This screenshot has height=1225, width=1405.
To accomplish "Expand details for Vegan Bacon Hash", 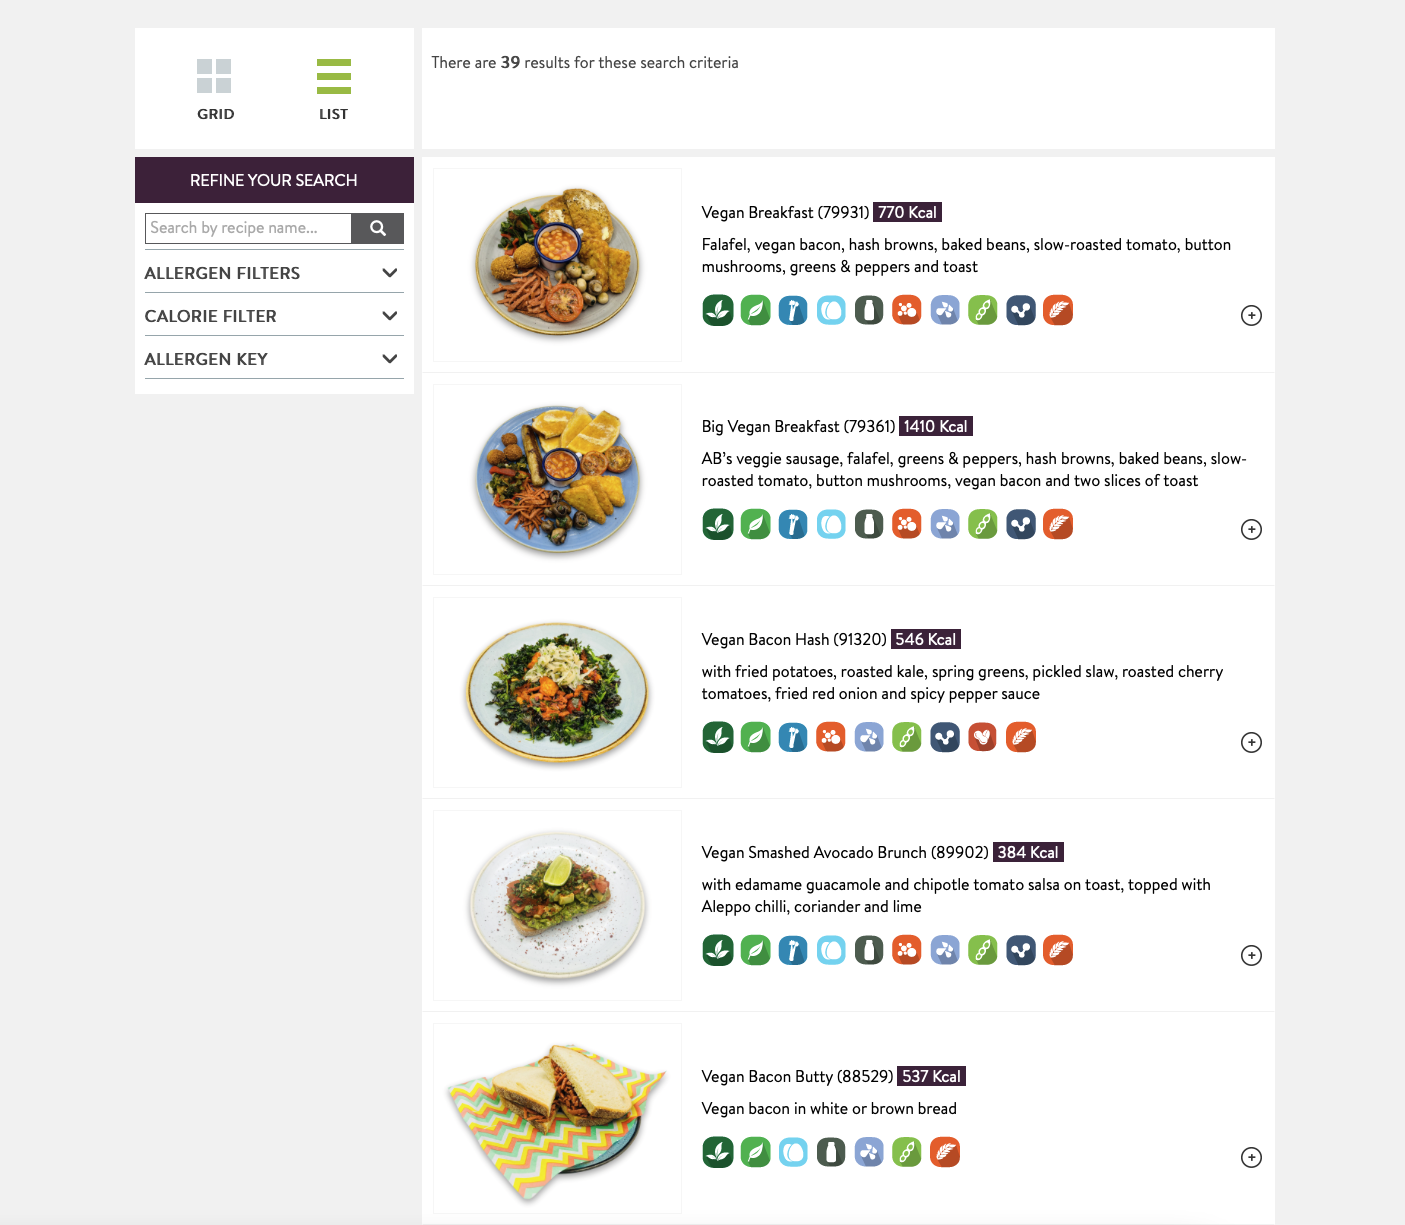I will [1250, 743].
